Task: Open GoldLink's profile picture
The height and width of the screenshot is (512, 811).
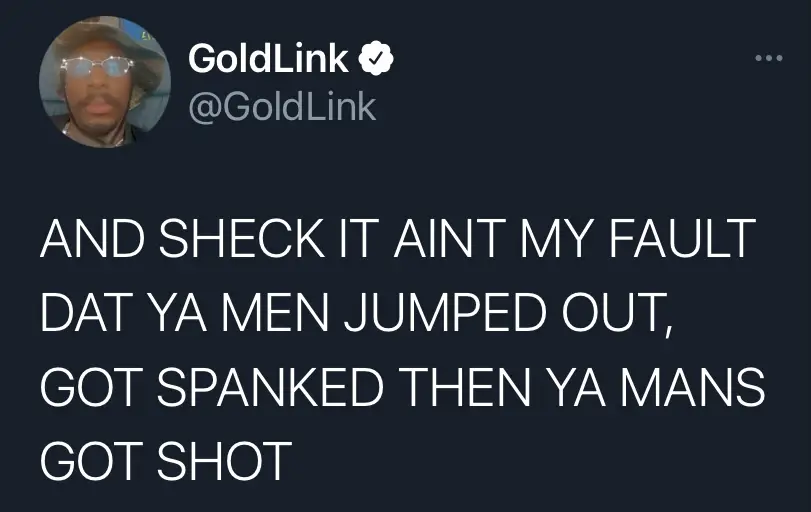Action: click(x=104, y=83)
